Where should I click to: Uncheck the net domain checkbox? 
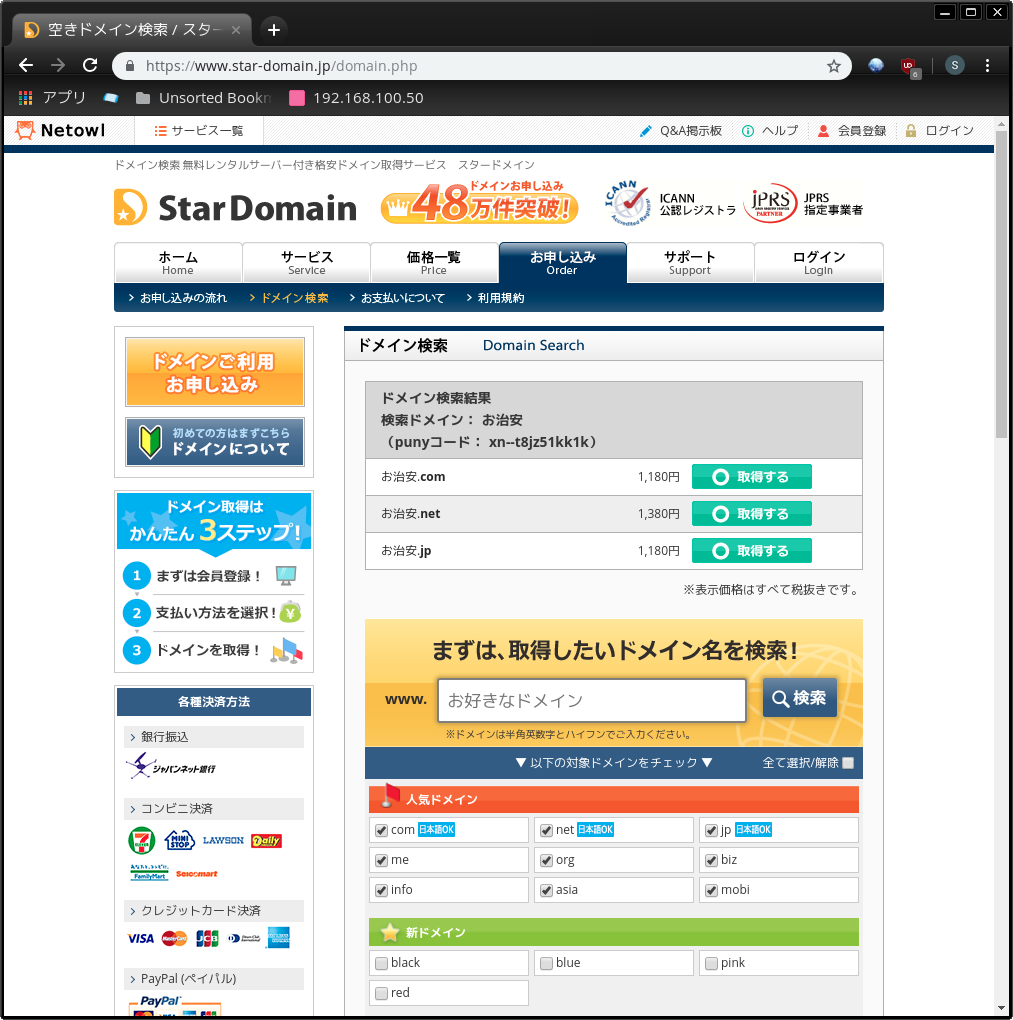point(546,831)
